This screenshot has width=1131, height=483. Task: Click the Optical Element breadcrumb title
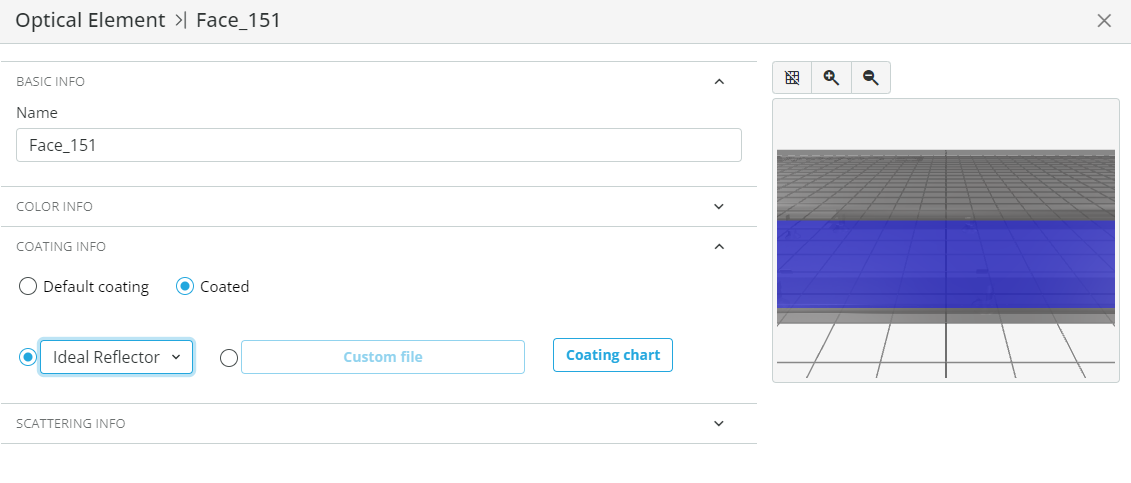(90, 20)
